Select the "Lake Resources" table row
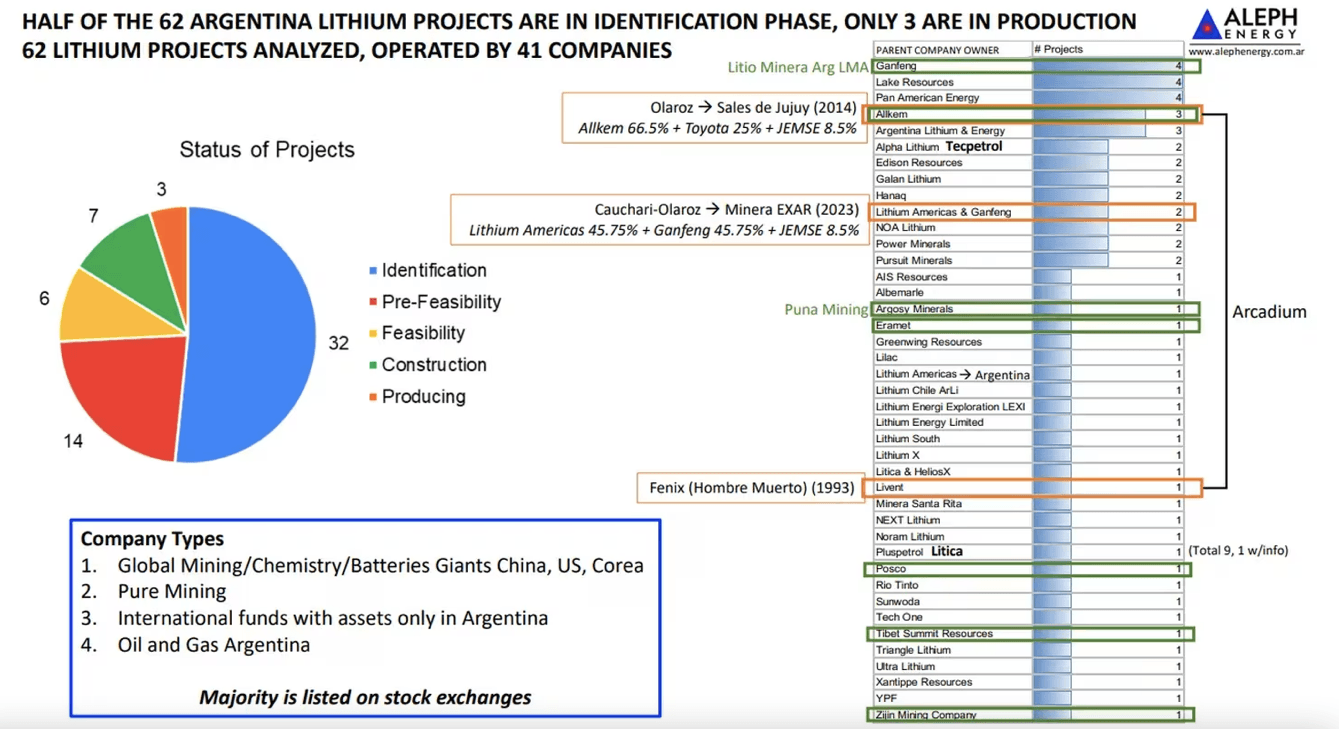 [1029, 82]
